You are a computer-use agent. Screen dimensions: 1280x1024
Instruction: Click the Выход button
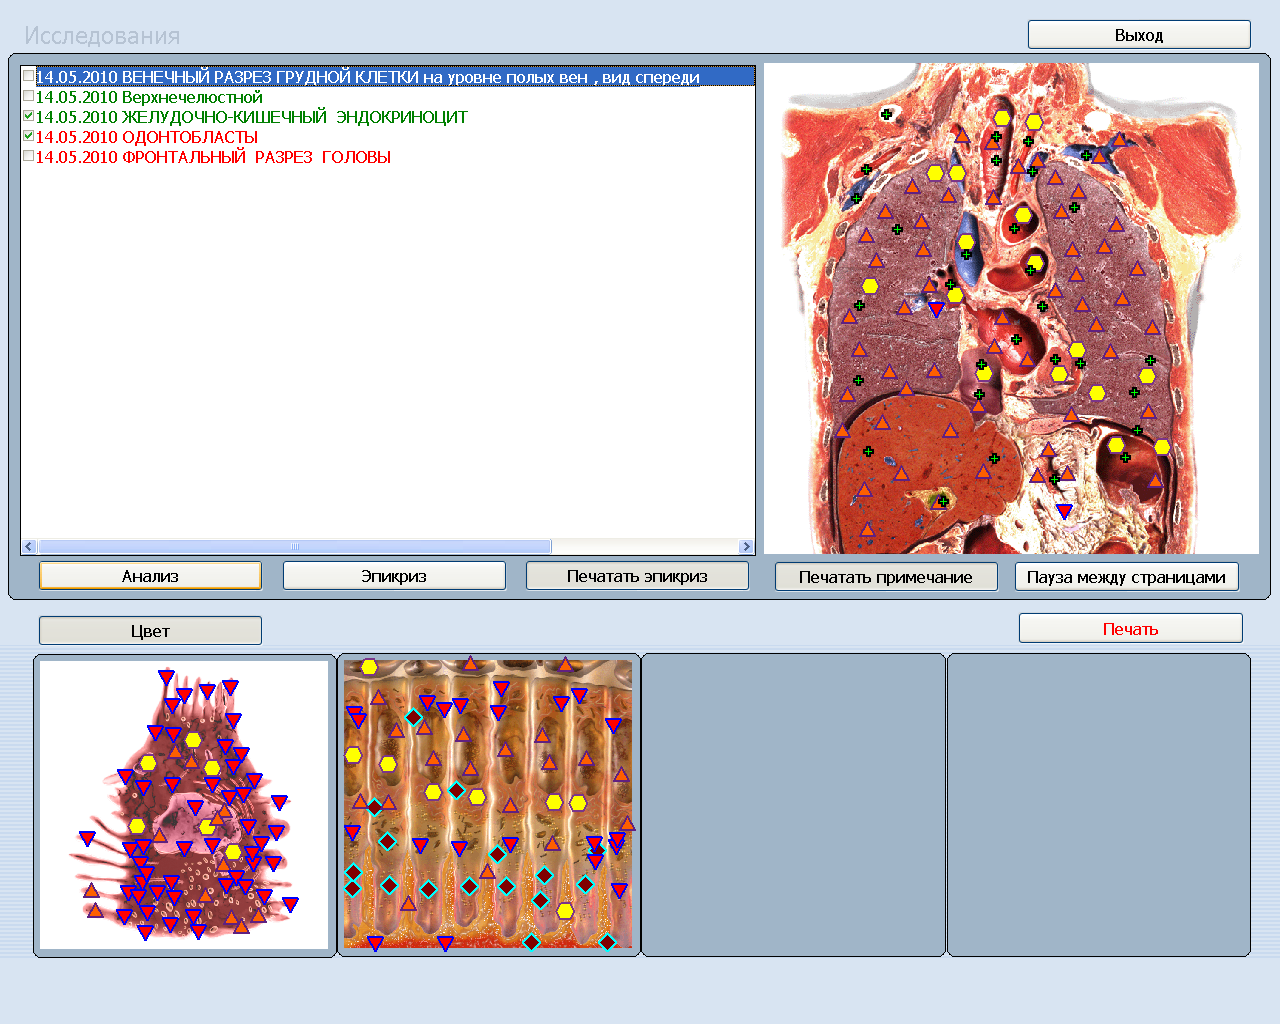click(x=1139, y=35)
